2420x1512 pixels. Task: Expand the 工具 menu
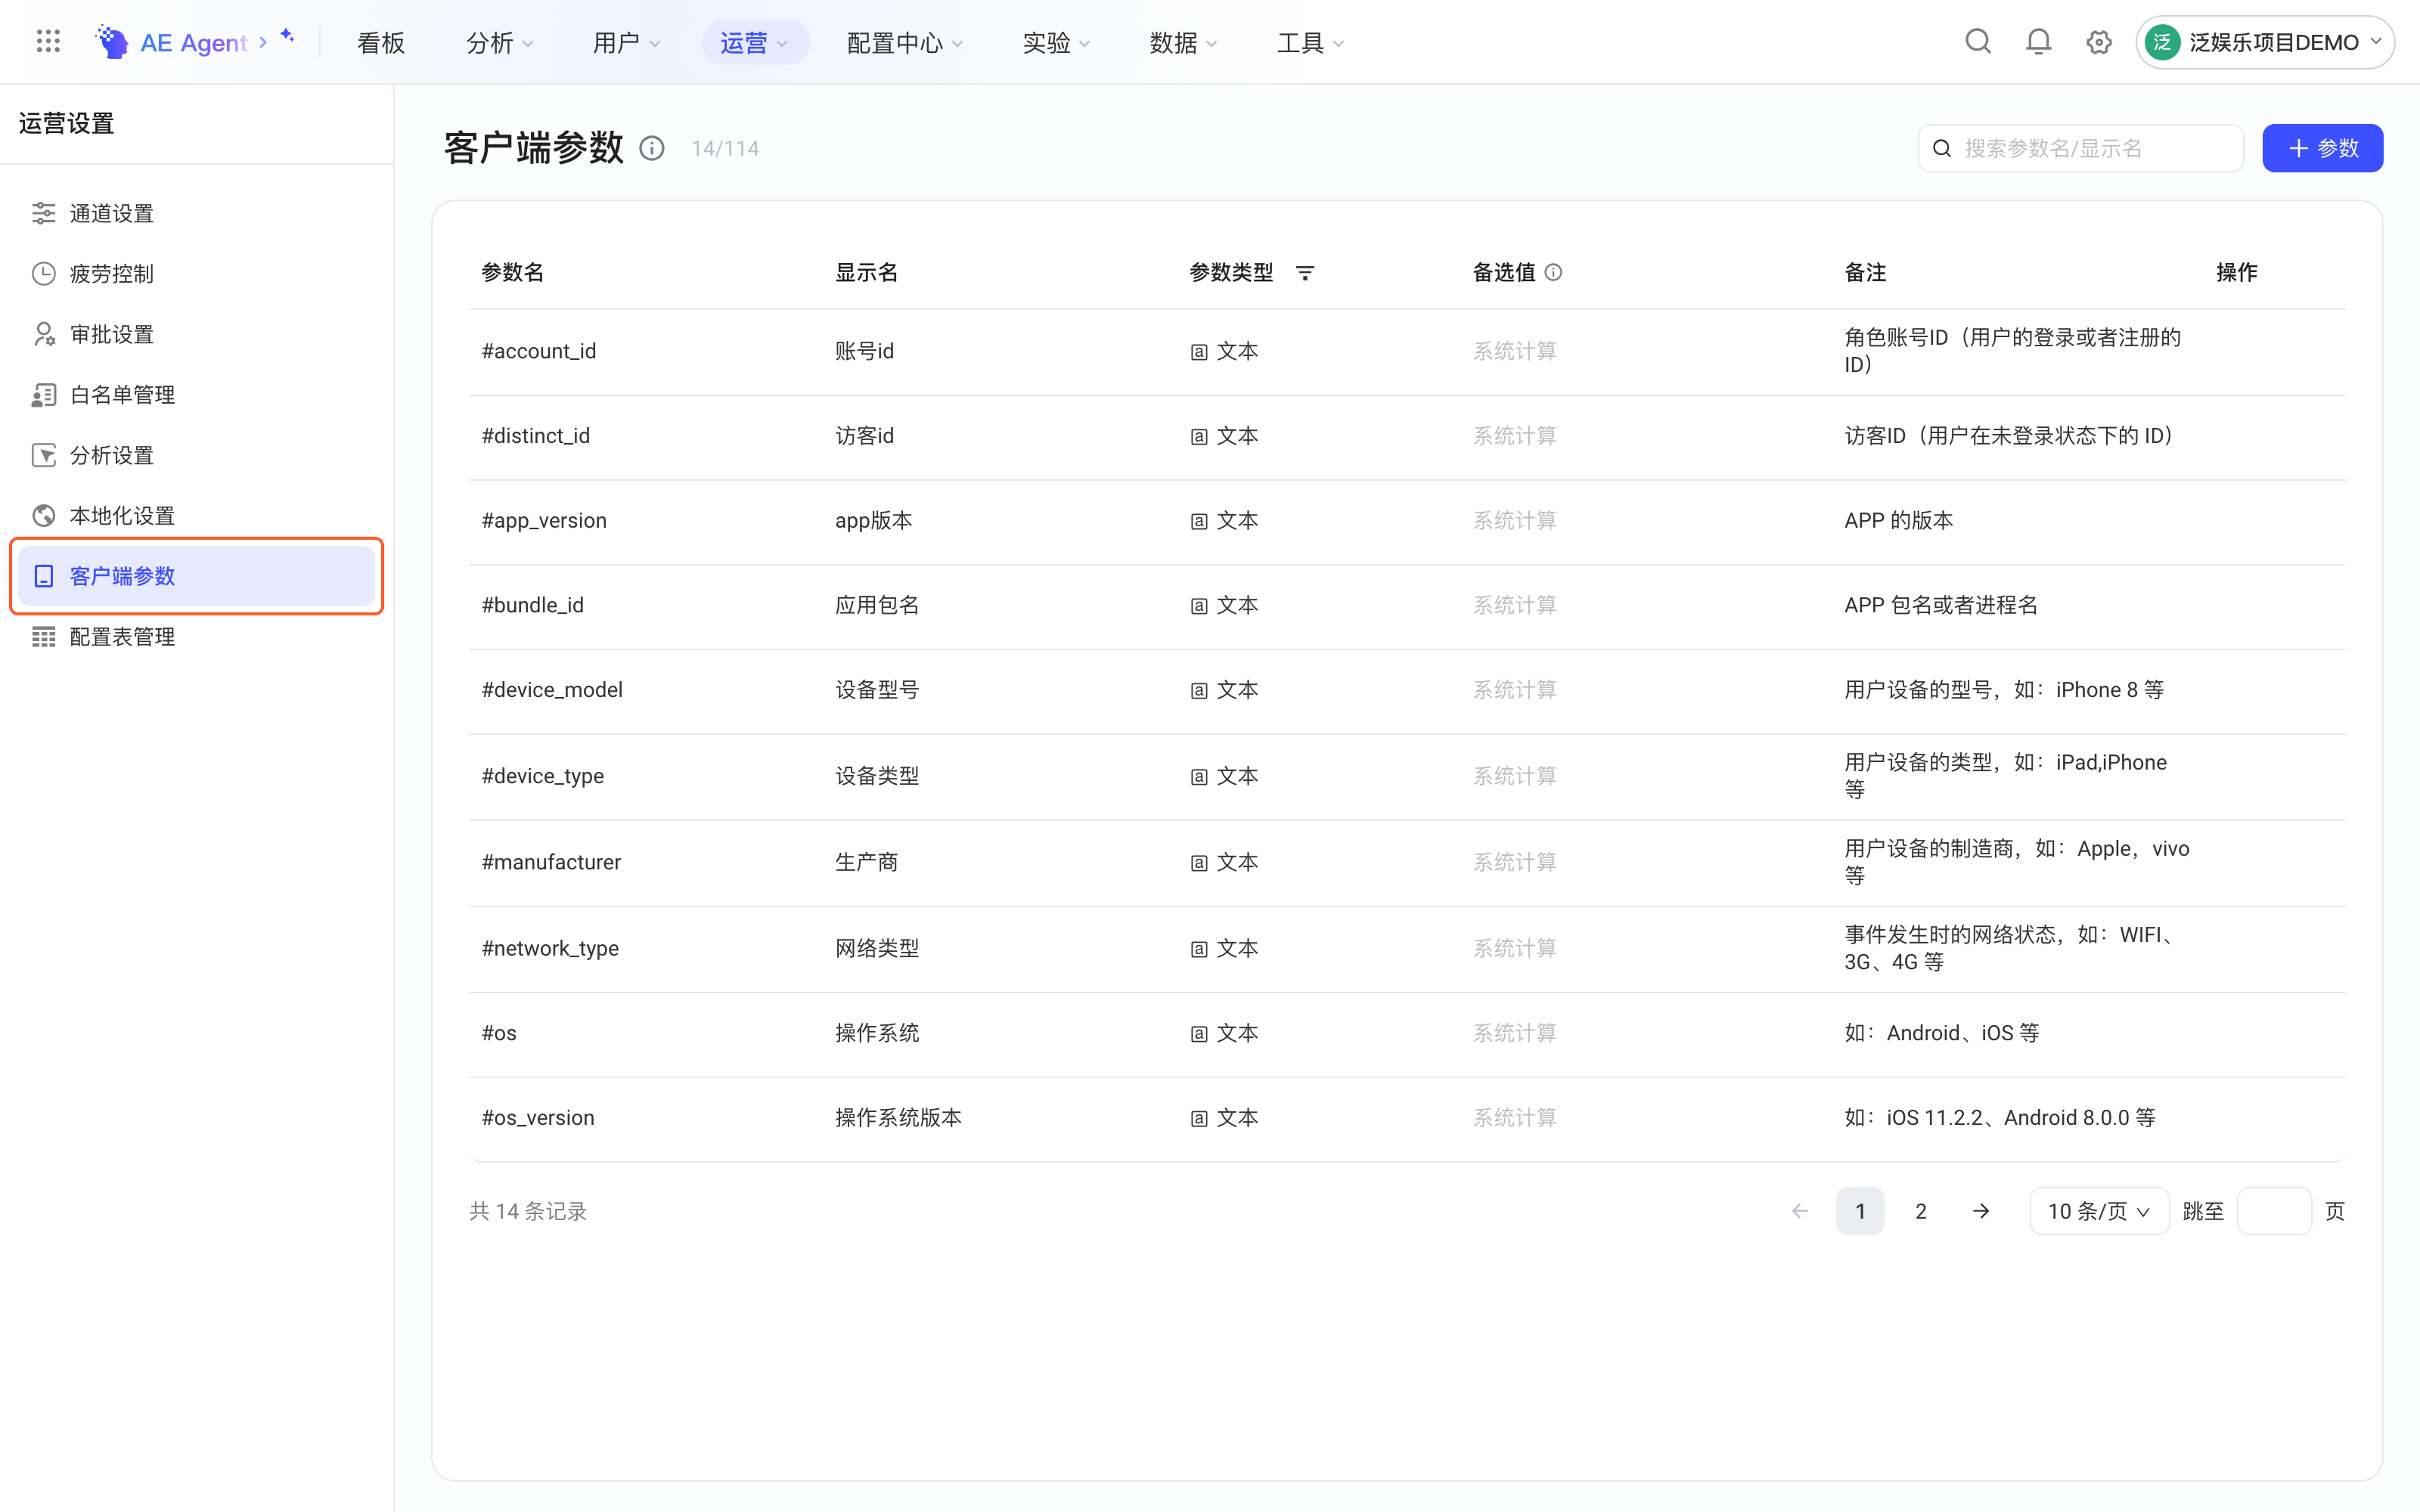pyautogui.click(x=1310, y=42)
